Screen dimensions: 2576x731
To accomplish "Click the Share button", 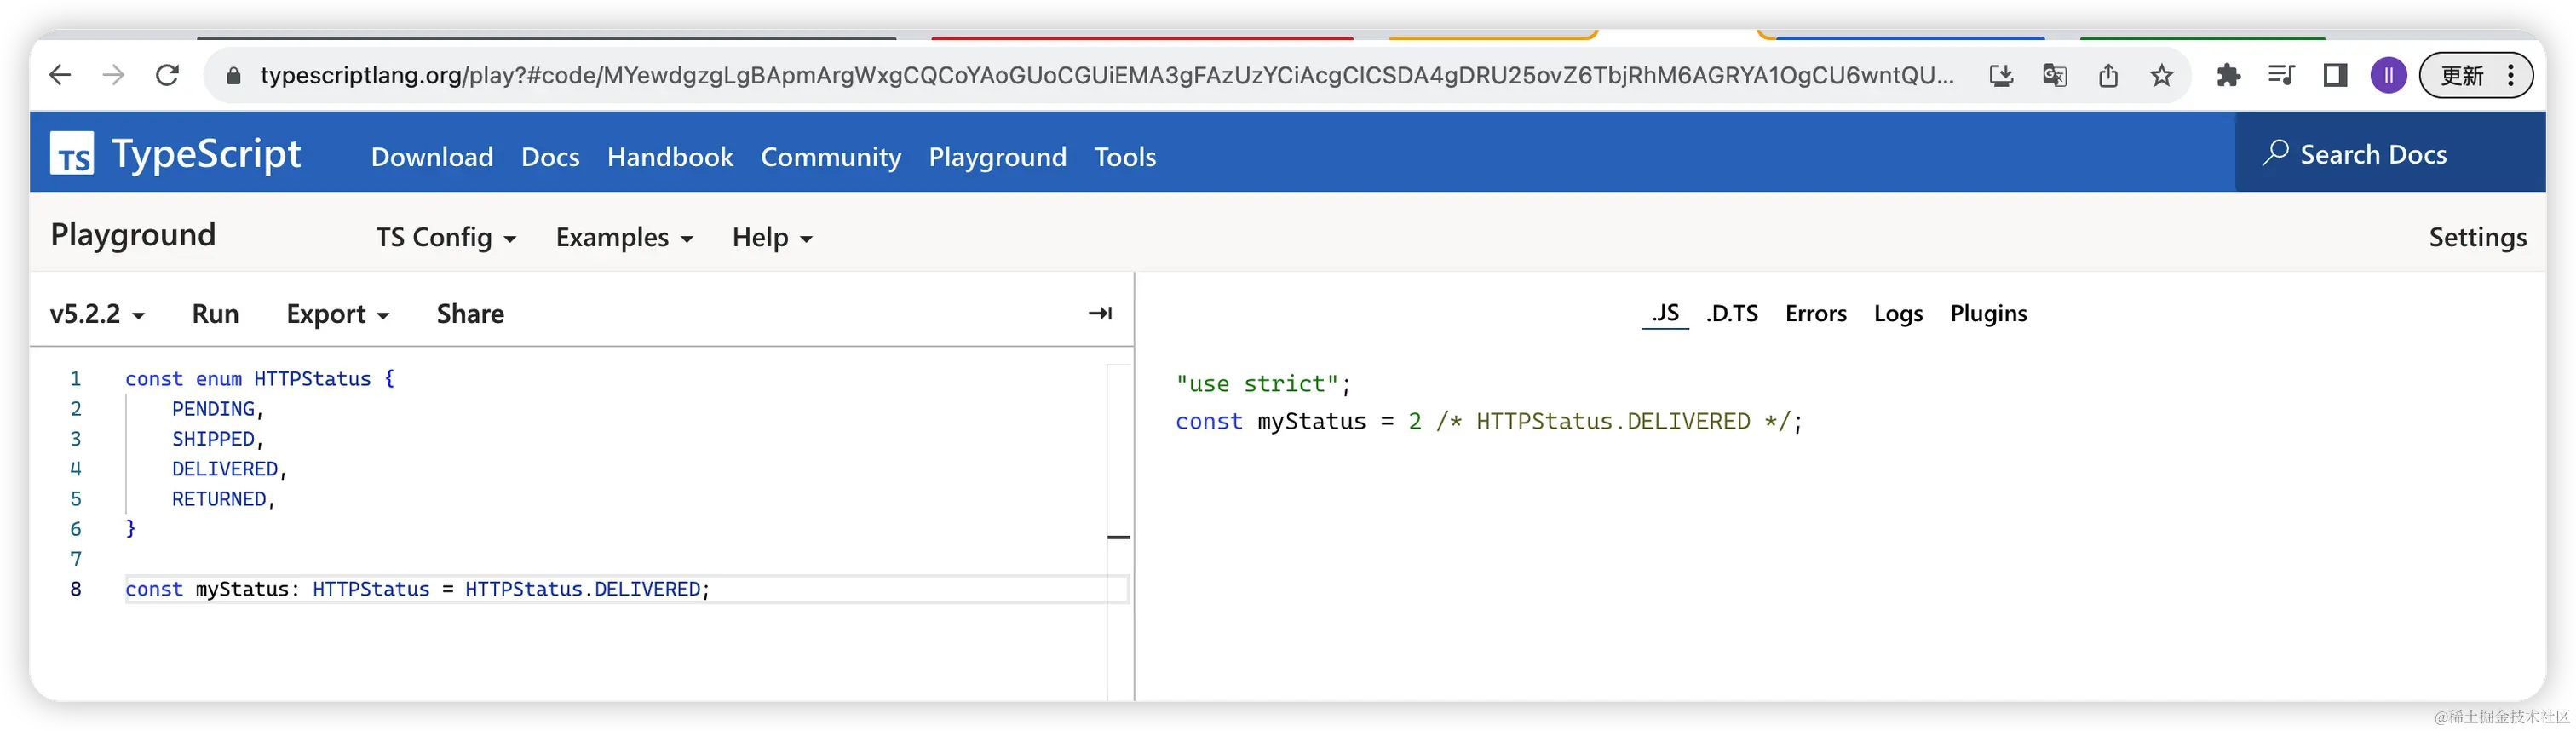I will pos(470,313).
